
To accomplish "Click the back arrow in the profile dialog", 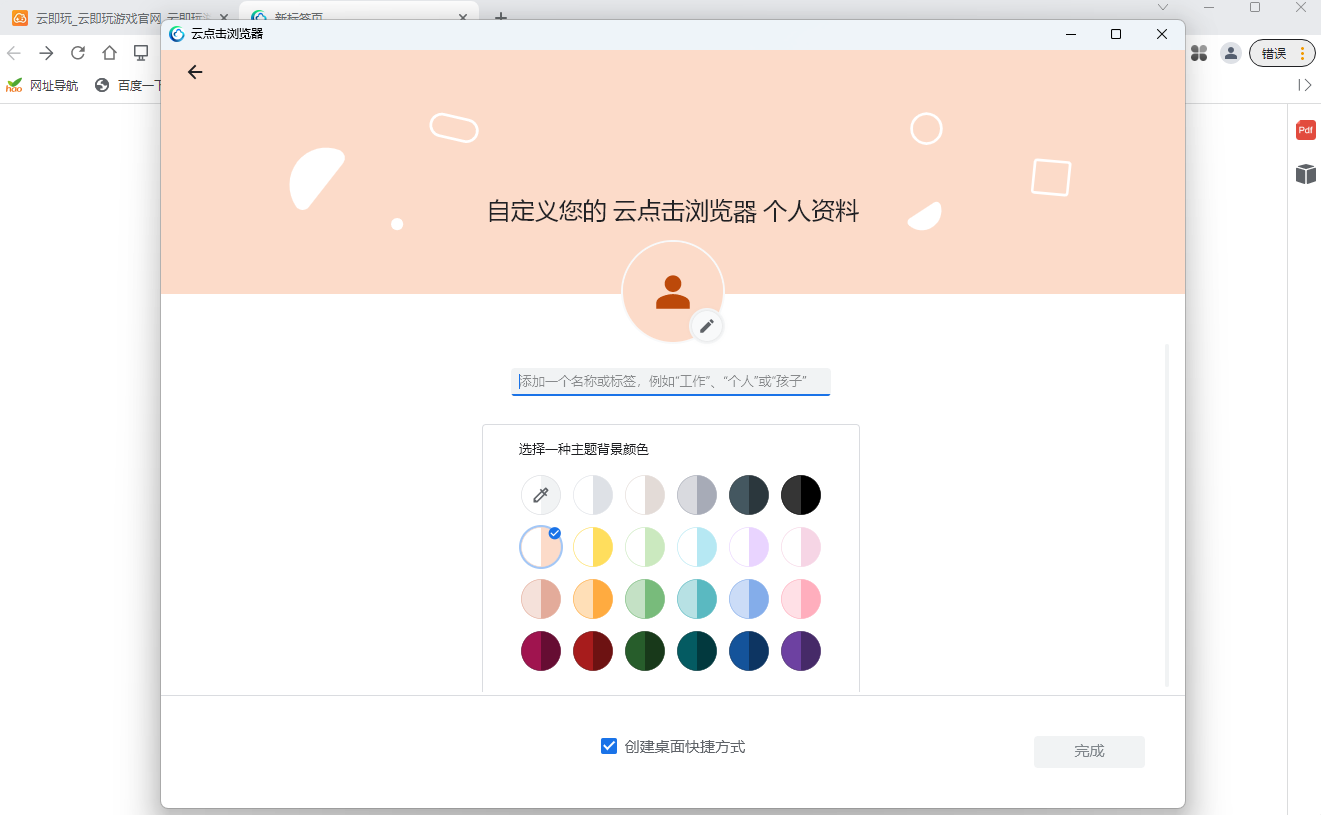I will click(x=195, y=71).
